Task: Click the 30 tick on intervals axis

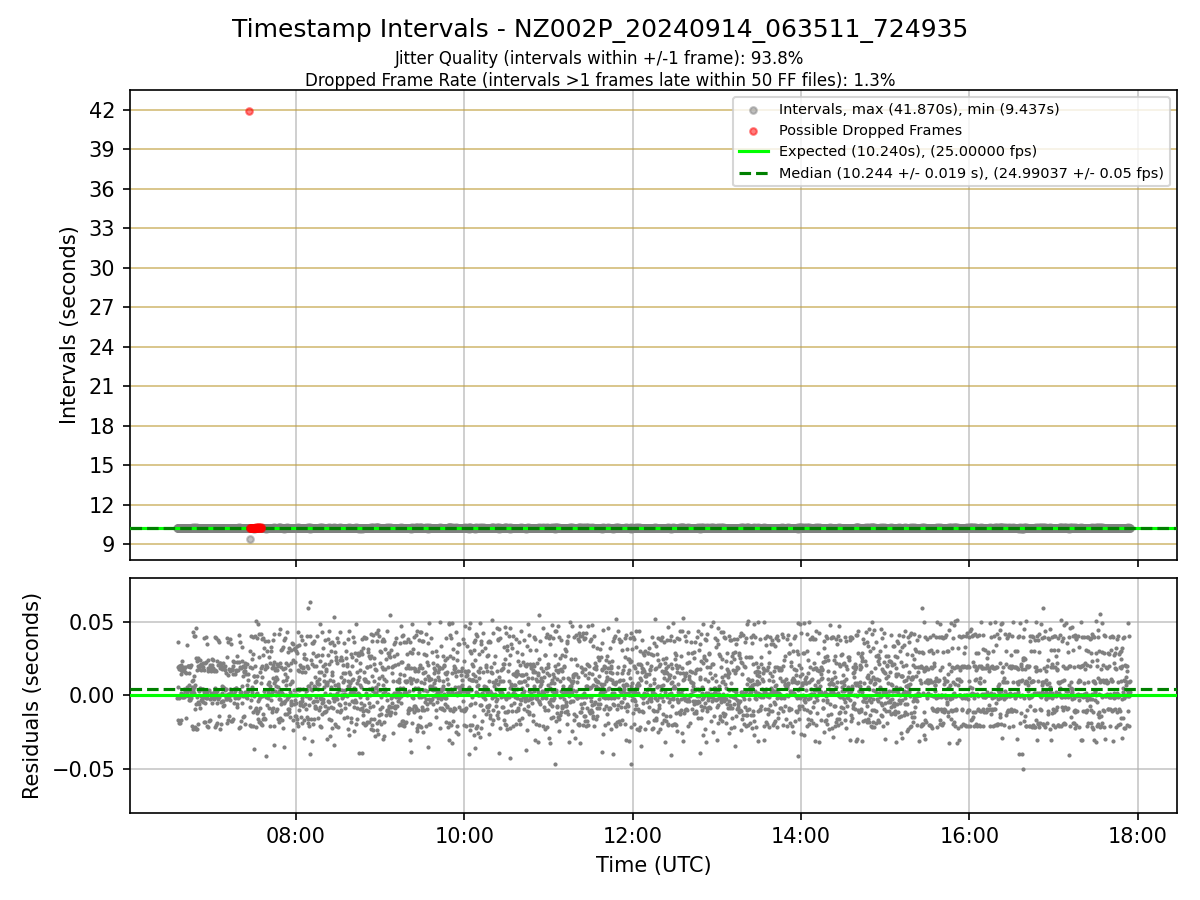Action: 104,268
